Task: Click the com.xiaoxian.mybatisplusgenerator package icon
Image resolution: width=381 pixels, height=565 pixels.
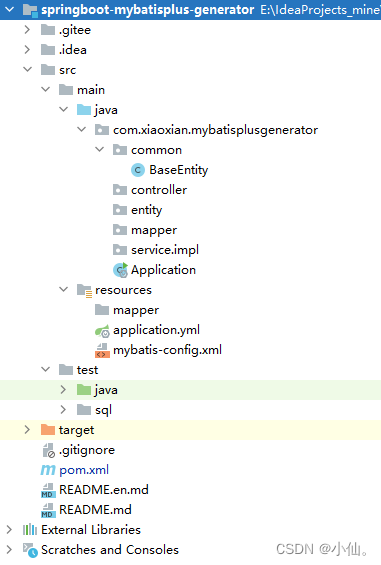Action: [x=102, y=129]
